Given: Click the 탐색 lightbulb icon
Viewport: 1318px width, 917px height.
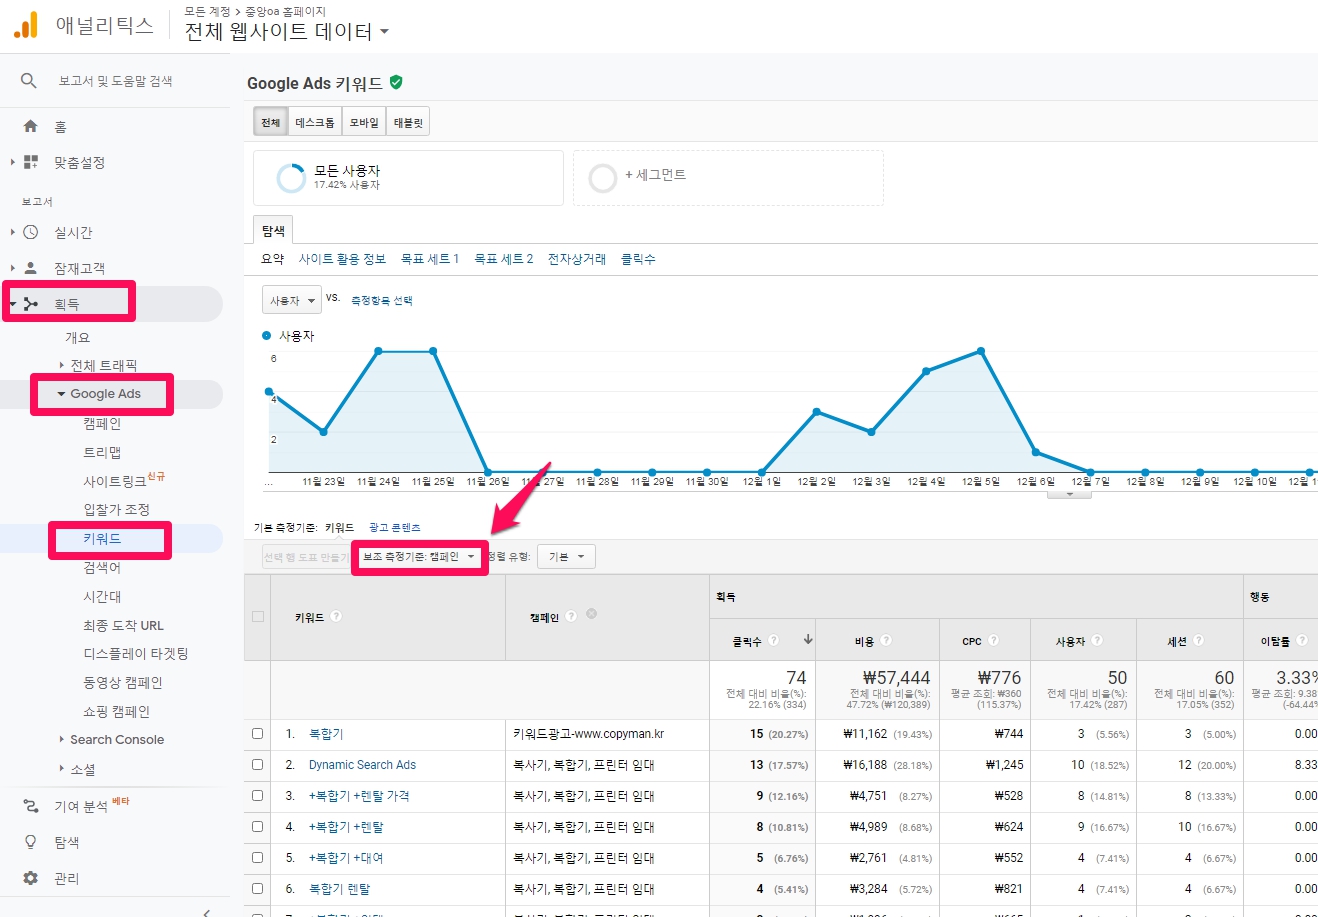Looking at the screenshot, I should pos(31,842).
